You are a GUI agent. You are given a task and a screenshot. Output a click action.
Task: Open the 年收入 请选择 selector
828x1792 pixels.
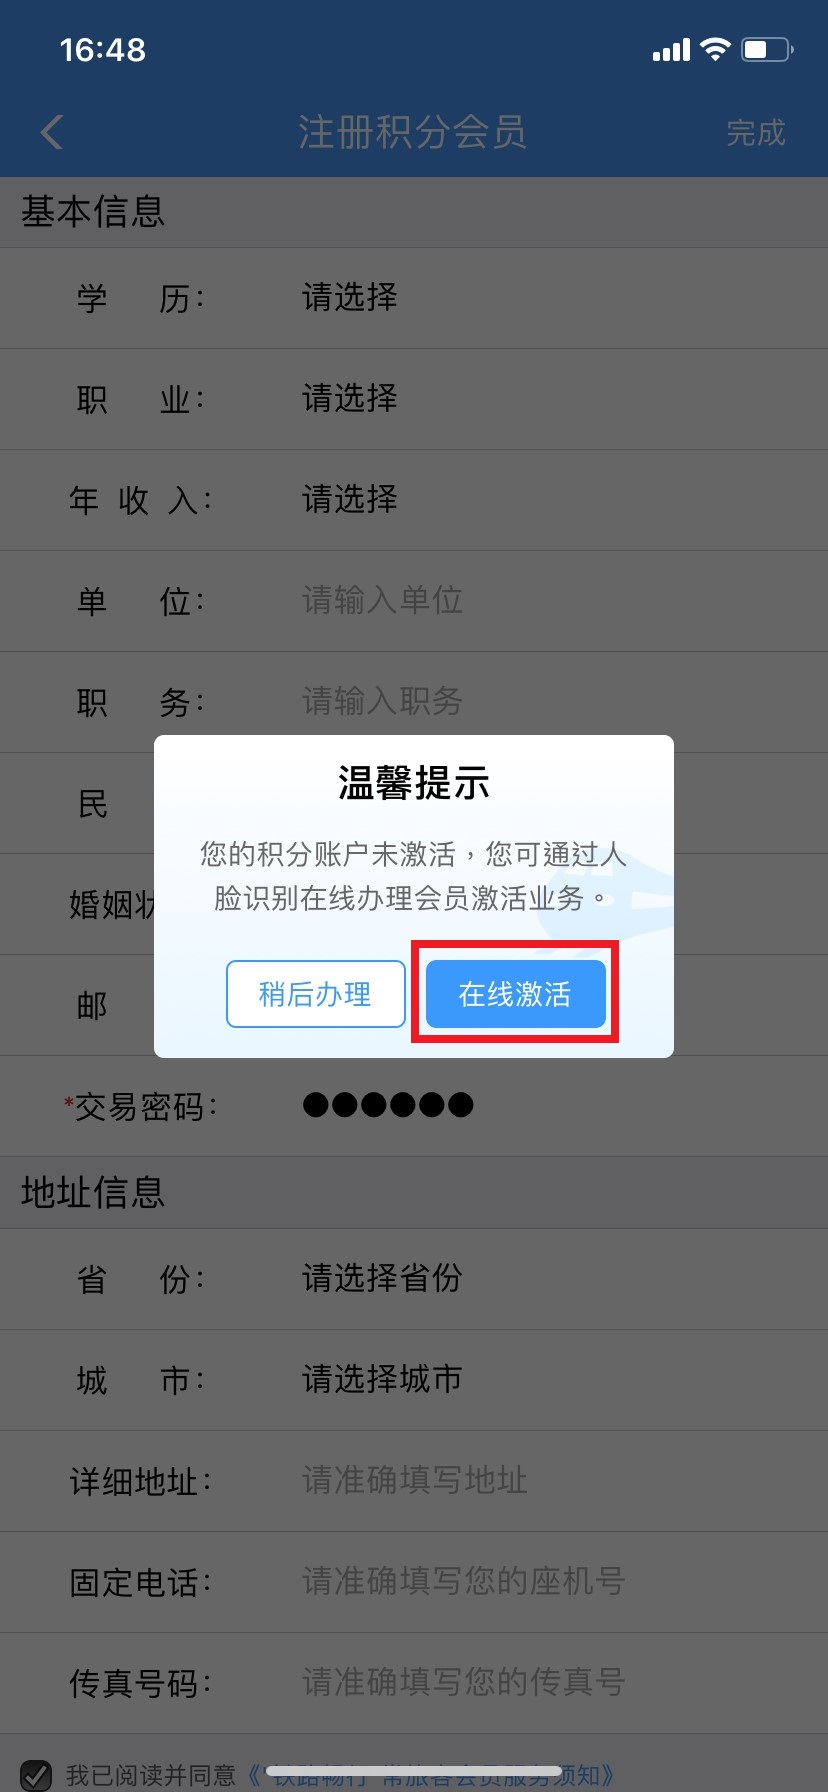click(414, 500)
